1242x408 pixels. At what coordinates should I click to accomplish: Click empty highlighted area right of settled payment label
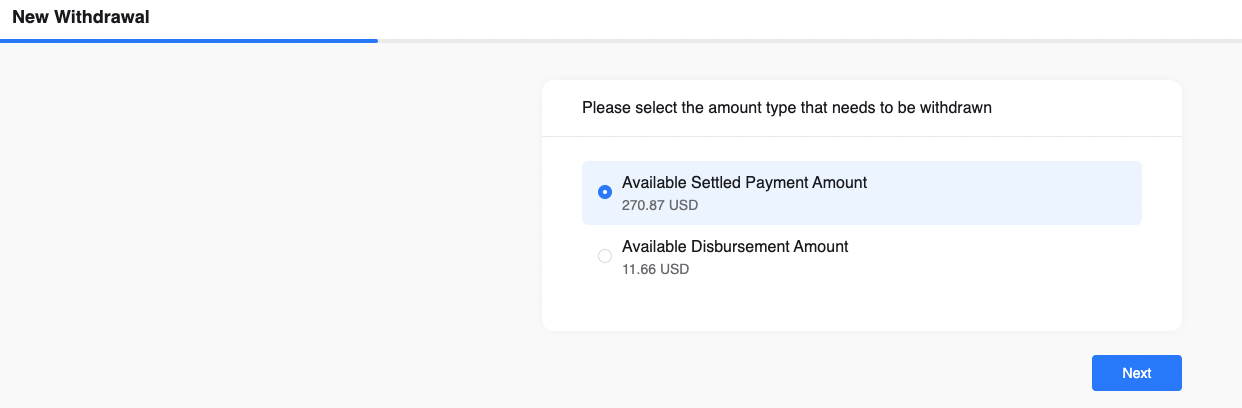point(1000,193)
